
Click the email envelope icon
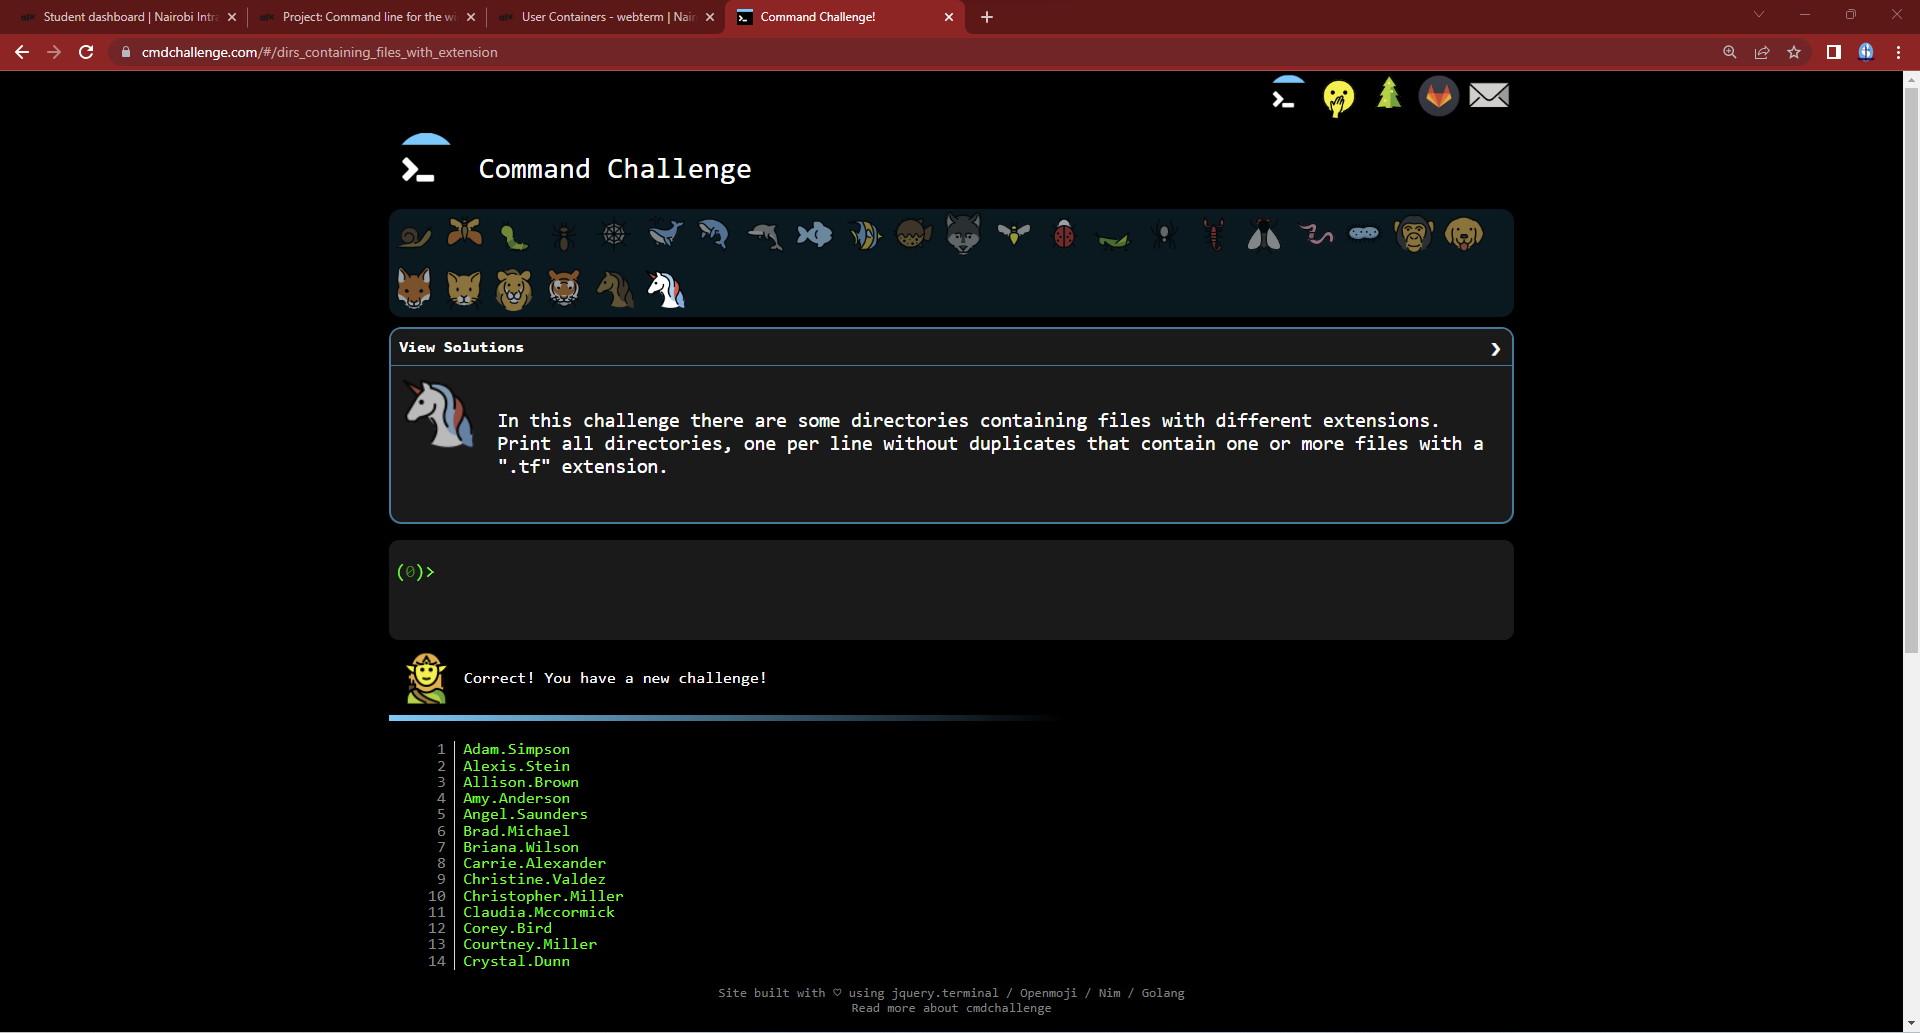pyautogui.click(x=1489, y=95)
